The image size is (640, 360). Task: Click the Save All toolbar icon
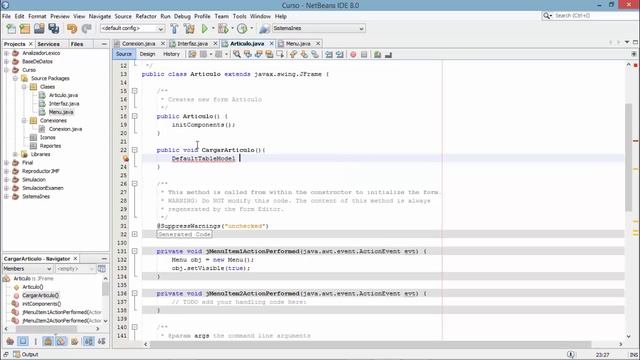(x=54, y=28)
